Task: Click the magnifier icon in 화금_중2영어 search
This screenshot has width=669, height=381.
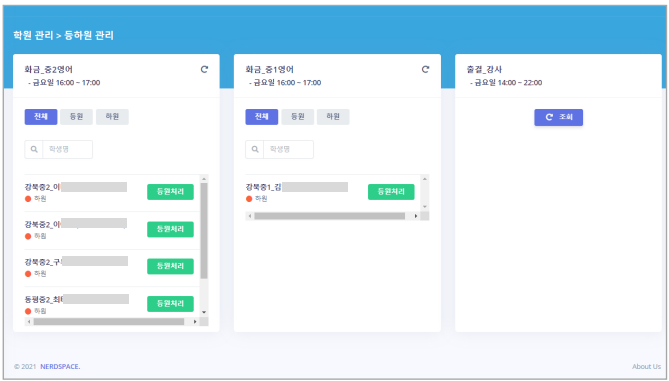Action: click(34, 149)
